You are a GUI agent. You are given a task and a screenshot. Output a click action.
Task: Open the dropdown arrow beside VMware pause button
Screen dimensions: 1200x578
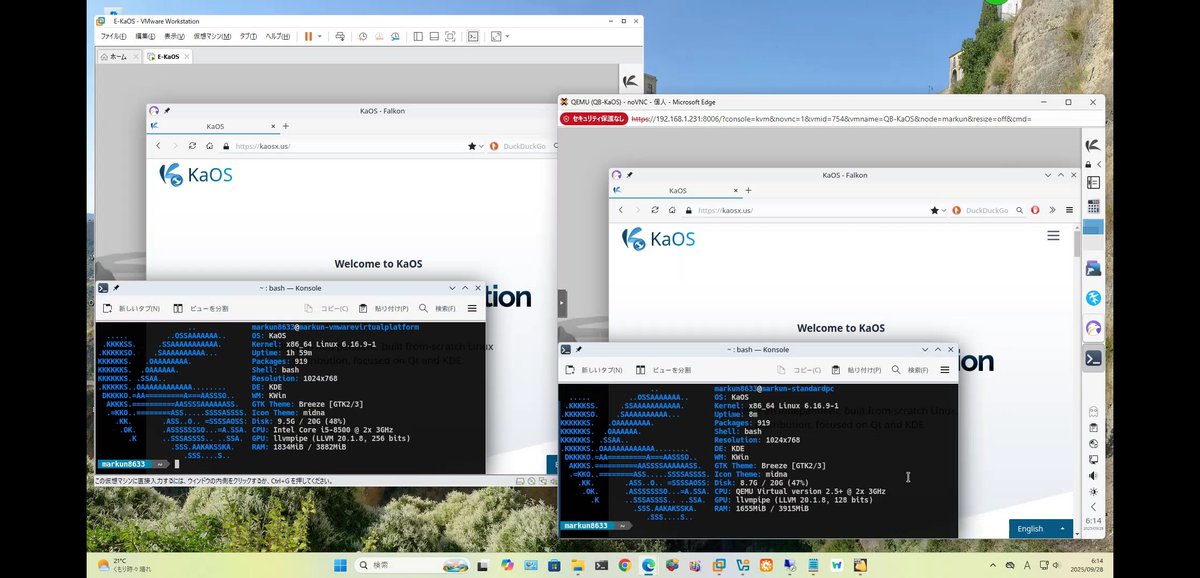click(x=320, y=36)
